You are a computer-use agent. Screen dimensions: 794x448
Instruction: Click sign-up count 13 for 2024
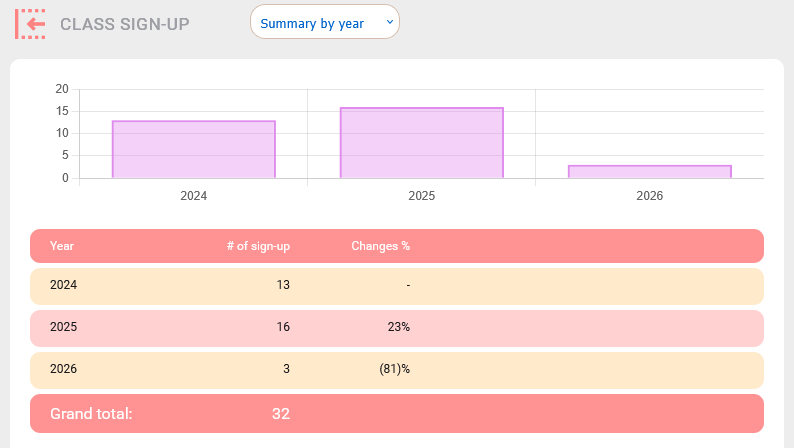click(283, 285)
